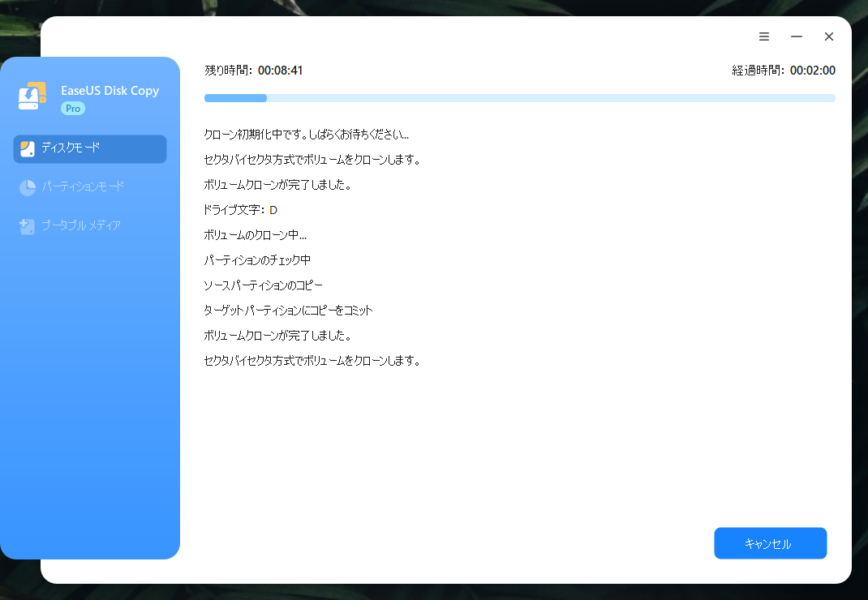Viewport: 868px width, 600px height.
Task: Select the ドライブ文字: D log line
Action: [240, 210]
